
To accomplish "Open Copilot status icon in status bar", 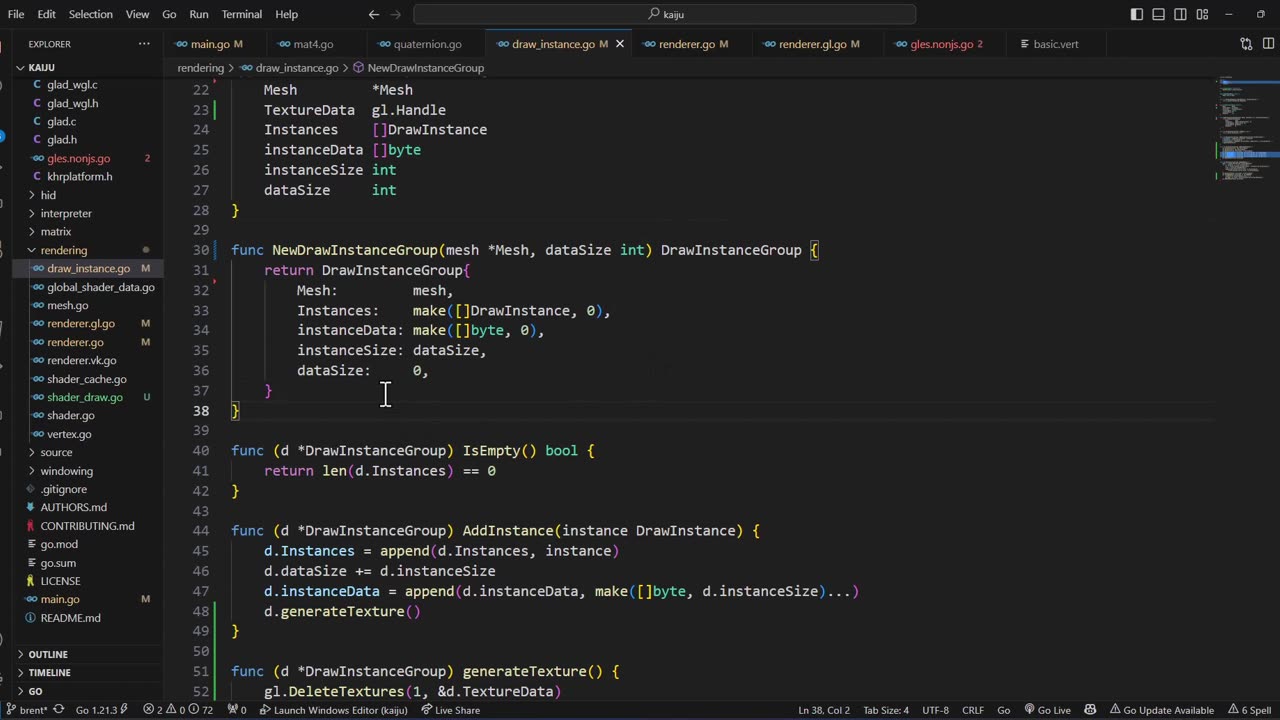I will (x=1090, y=710).
